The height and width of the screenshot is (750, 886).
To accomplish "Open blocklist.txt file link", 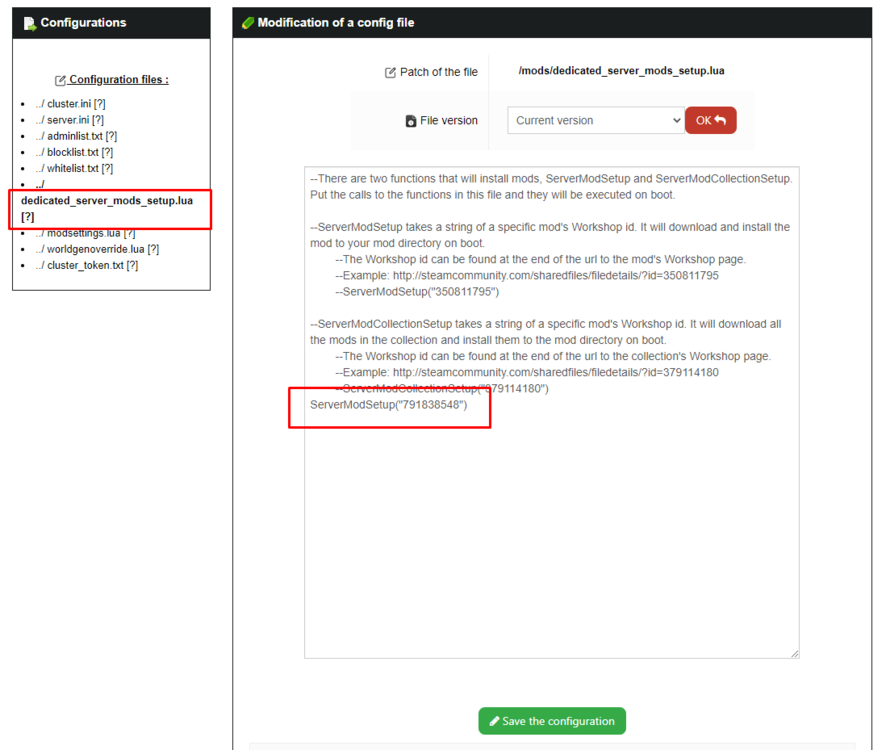I will coord(74,152).
